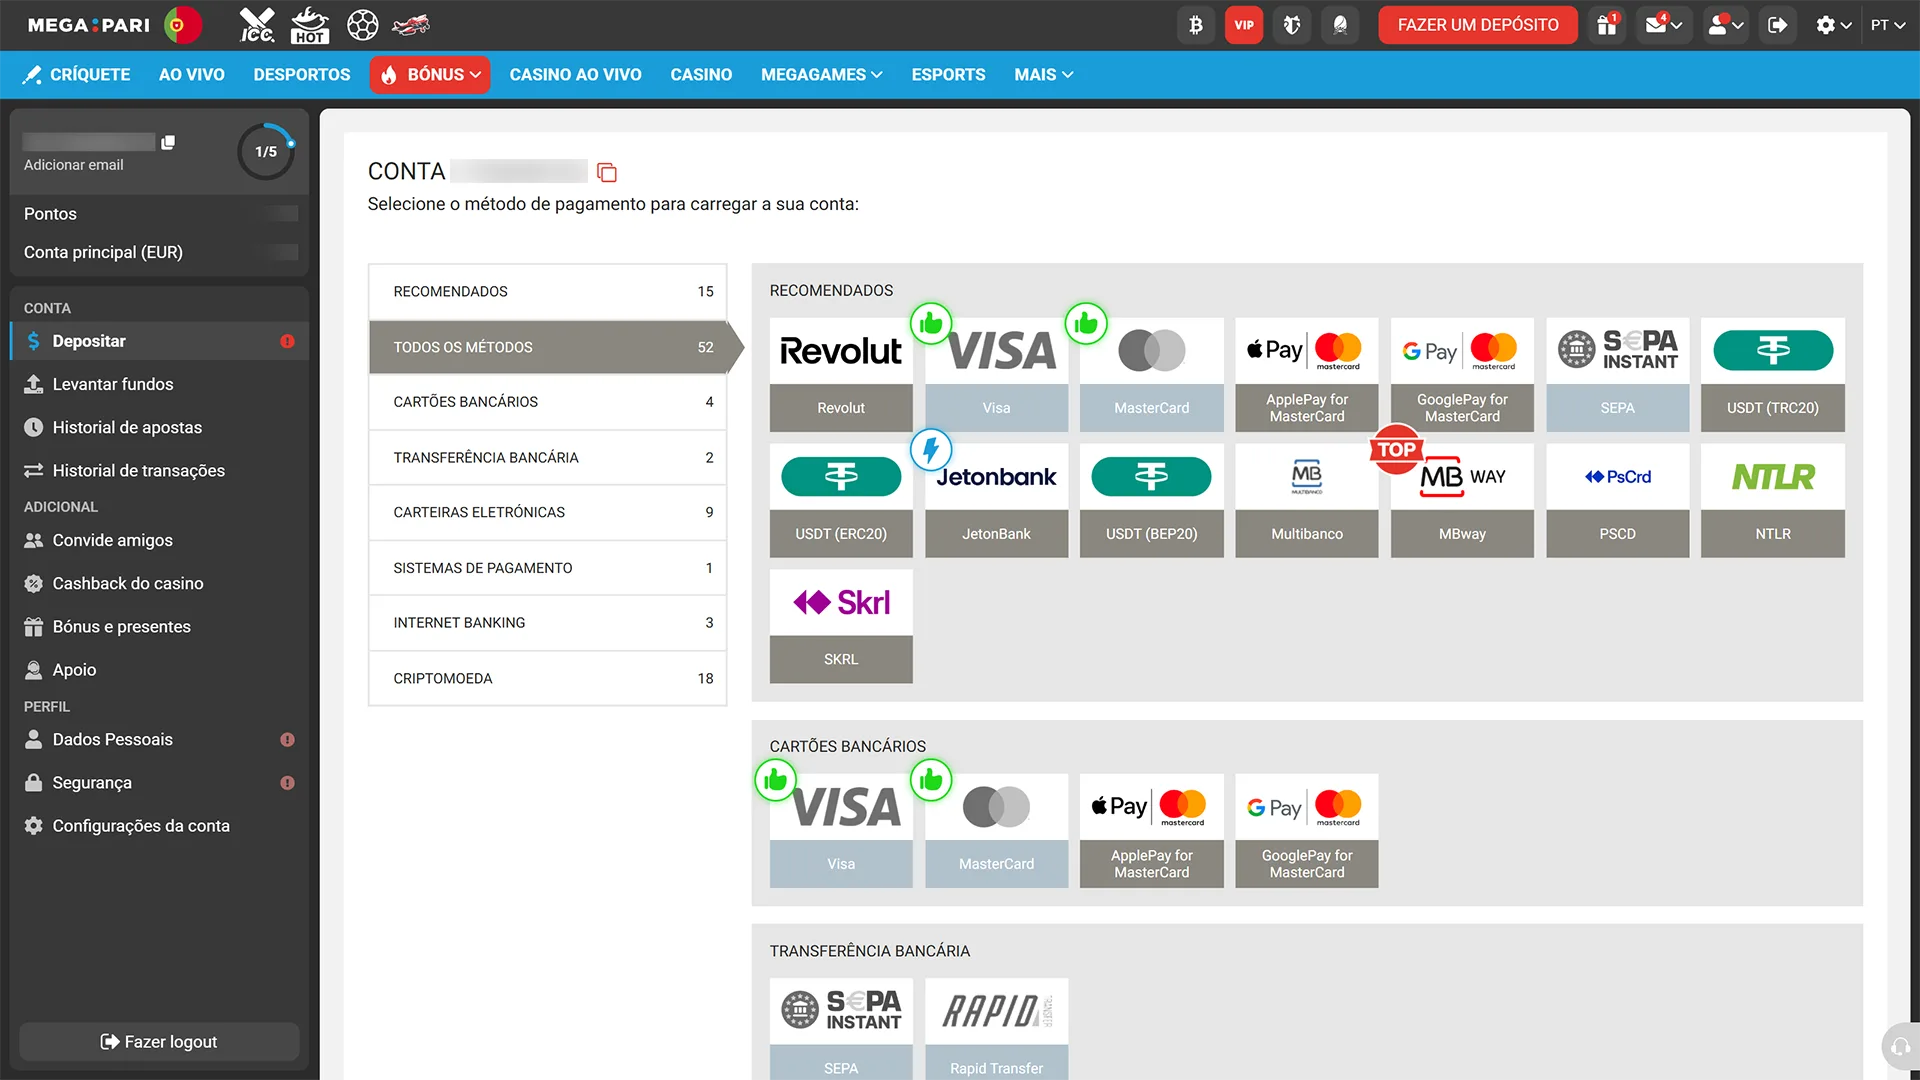Open the gift box icon with notification
This screenshot has height=1080, width=1920.
tap(1607, 25)
